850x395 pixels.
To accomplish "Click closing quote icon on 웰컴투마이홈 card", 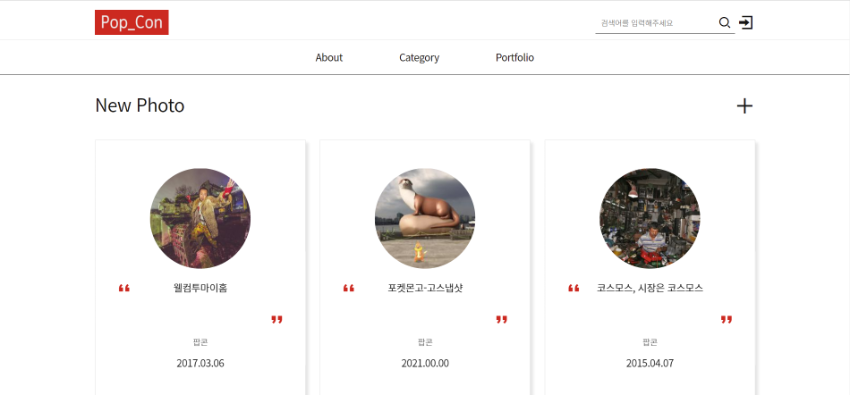I will (x=277, y=319).
